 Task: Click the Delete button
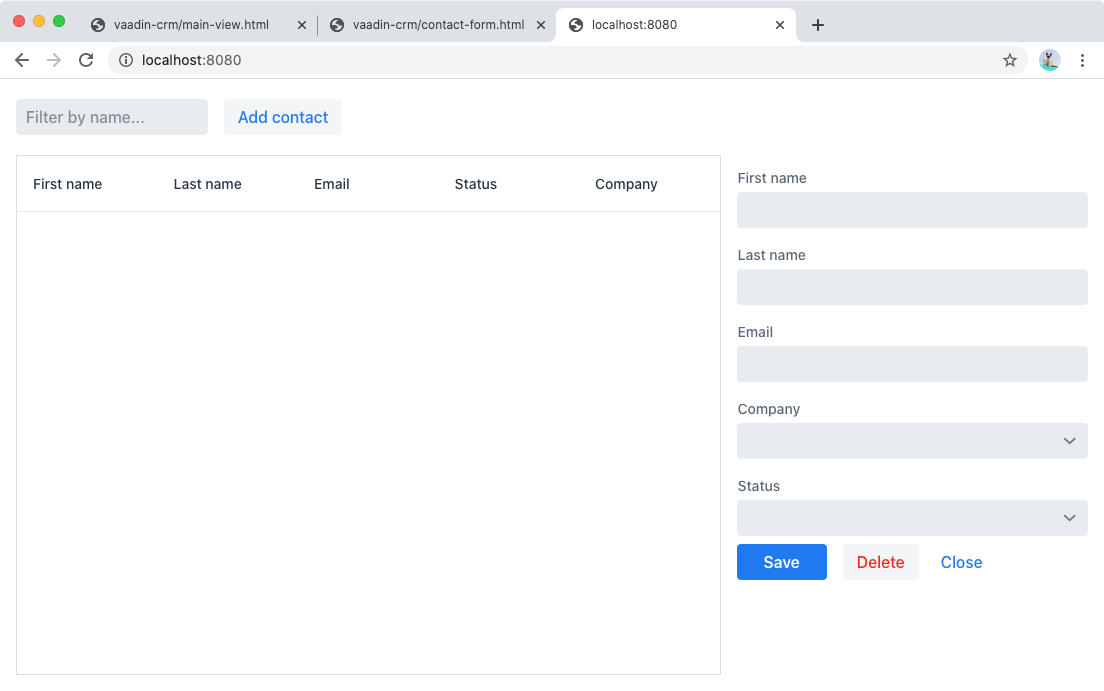tap(880, 562)
